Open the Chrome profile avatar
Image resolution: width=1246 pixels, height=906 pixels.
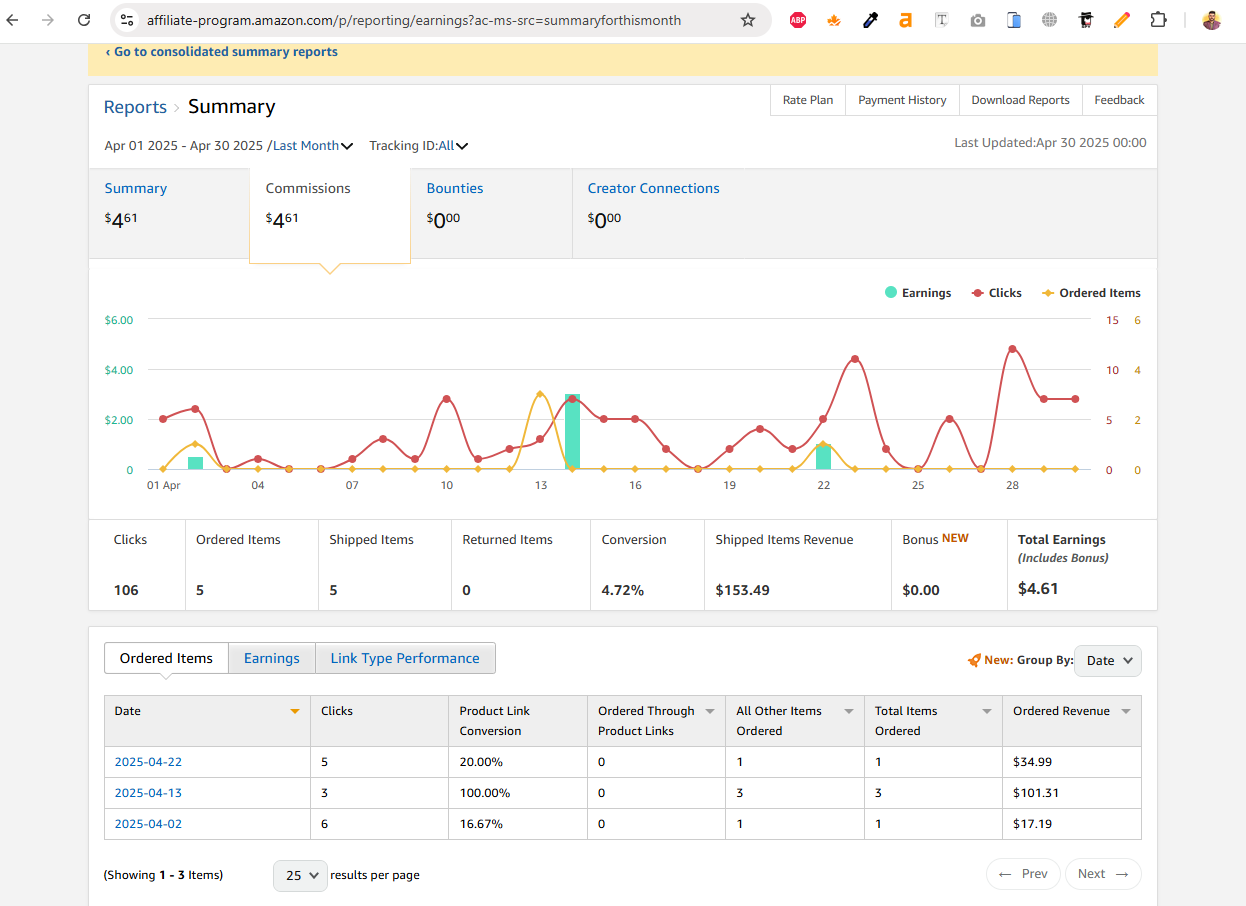tap(1211, 20)
